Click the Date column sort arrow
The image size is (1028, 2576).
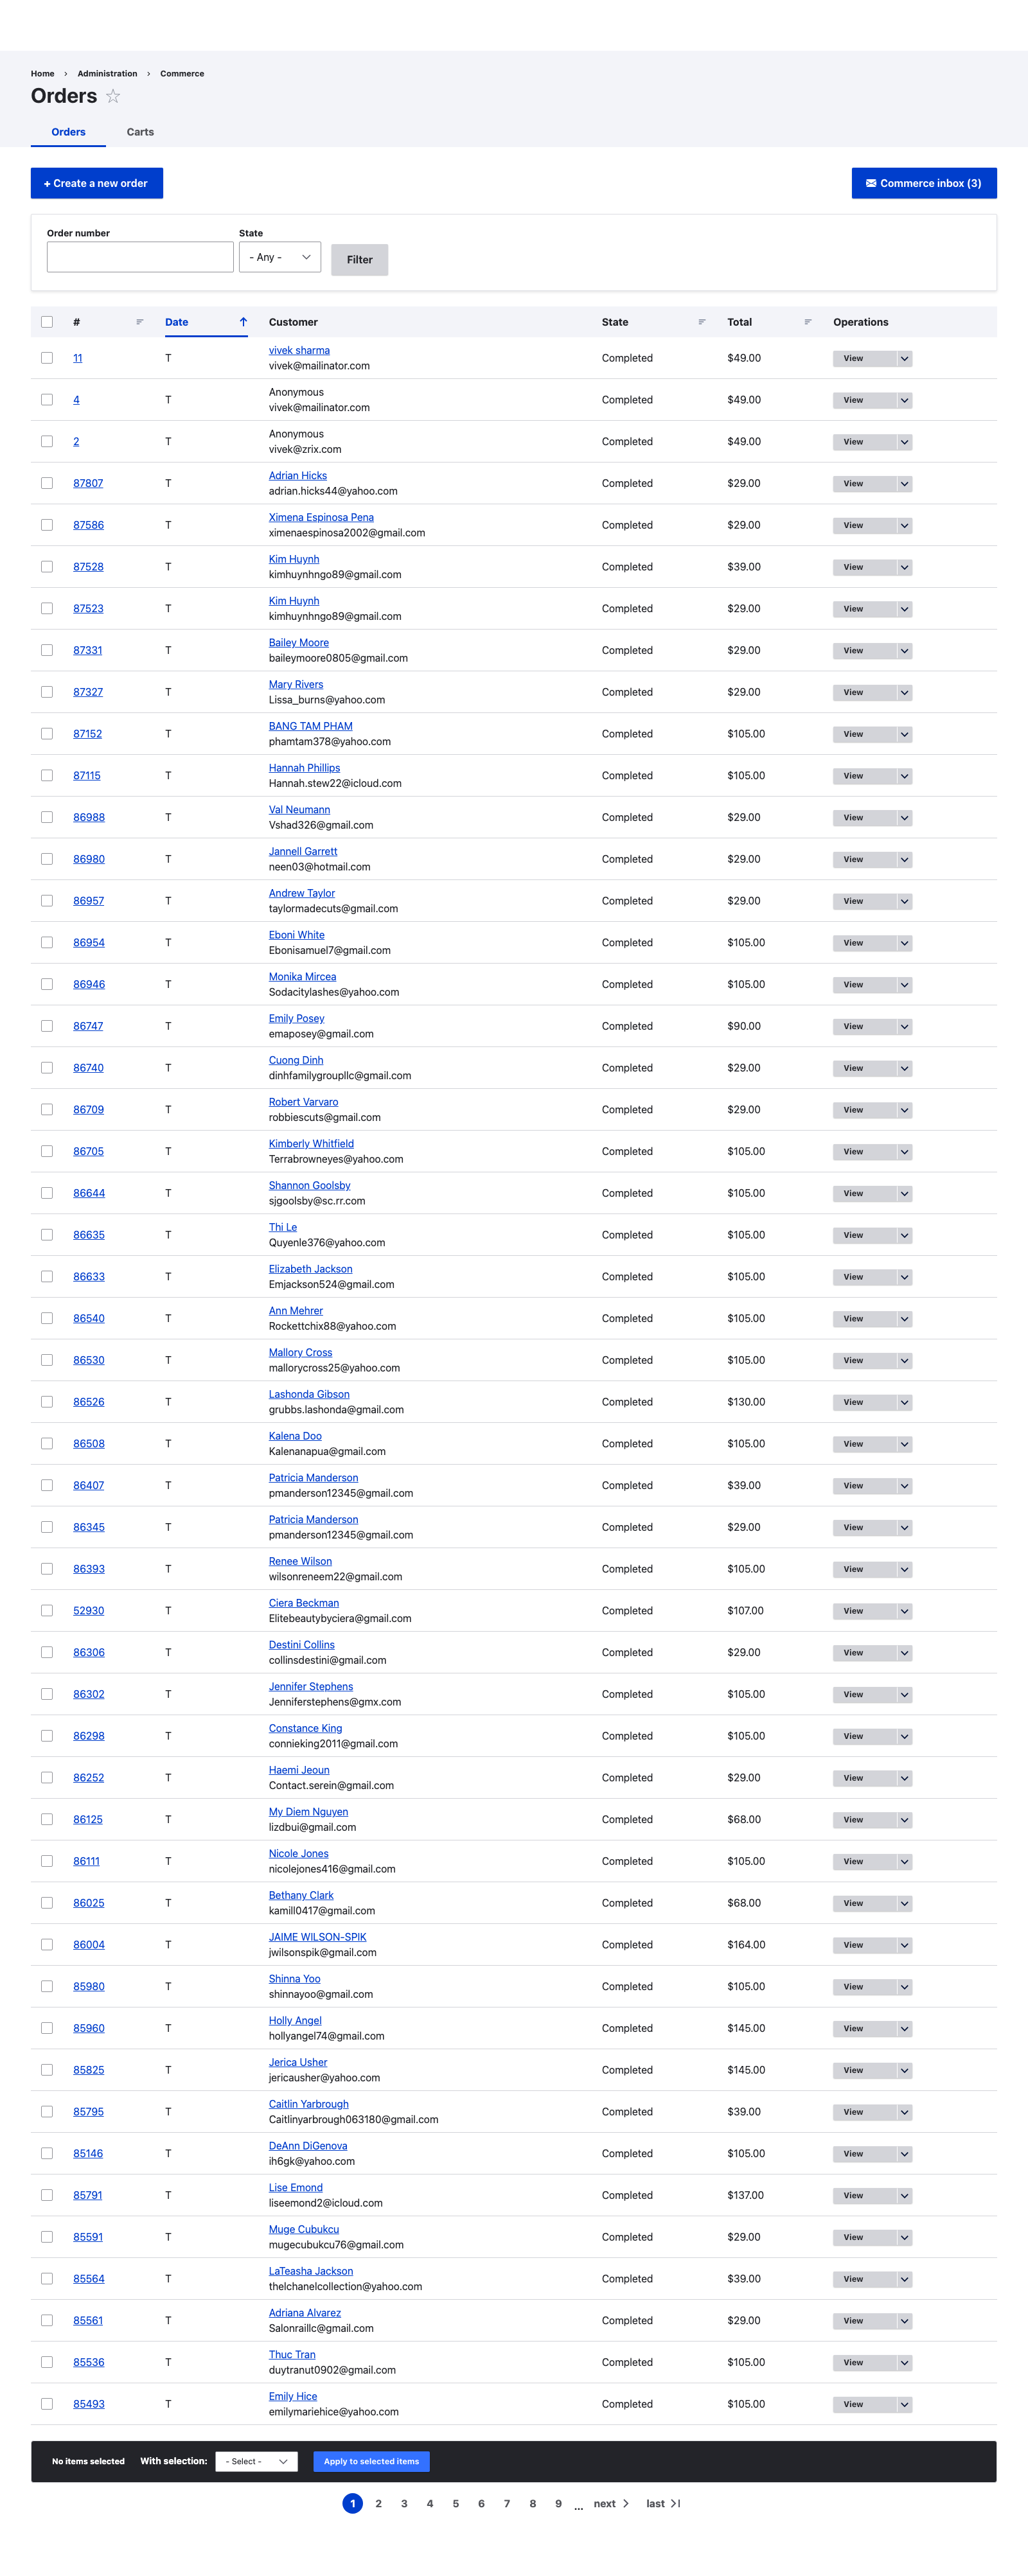click(x=243, y=322)
